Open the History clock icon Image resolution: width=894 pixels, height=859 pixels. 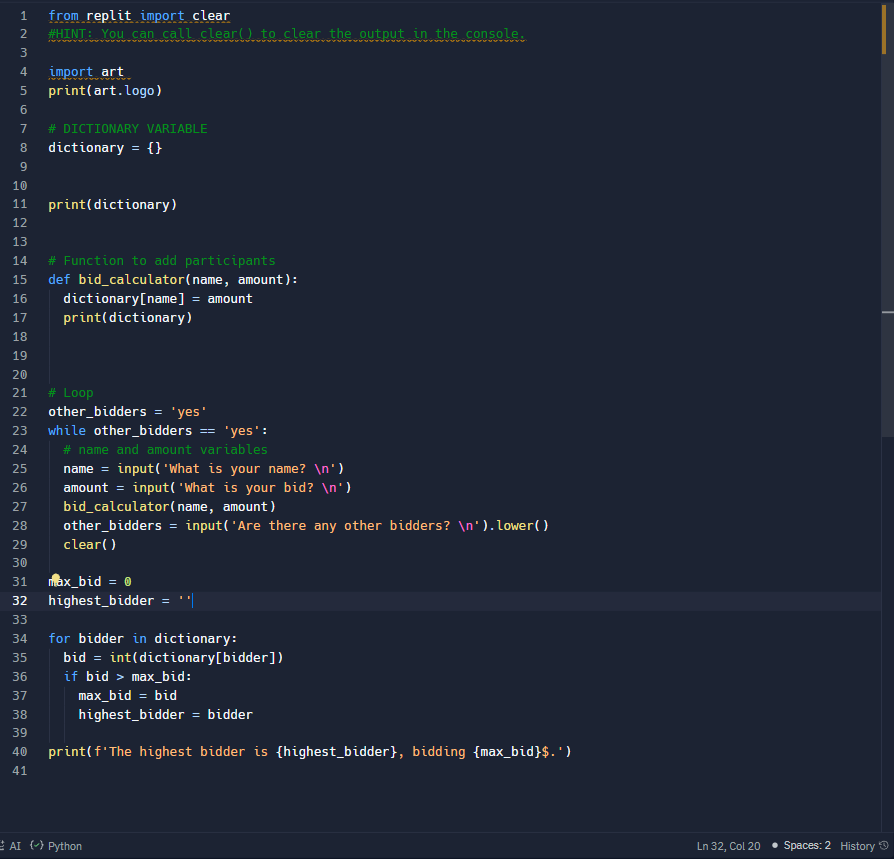click(884, 846)
